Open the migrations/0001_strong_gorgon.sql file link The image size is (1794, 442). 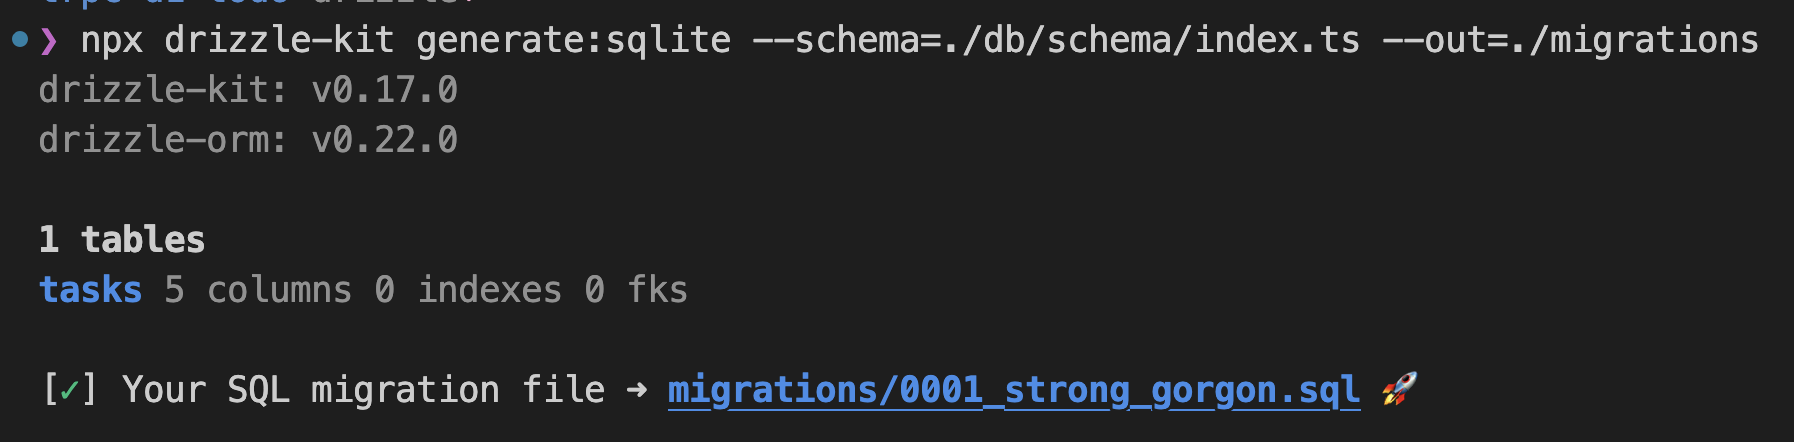pos(1013,390)
